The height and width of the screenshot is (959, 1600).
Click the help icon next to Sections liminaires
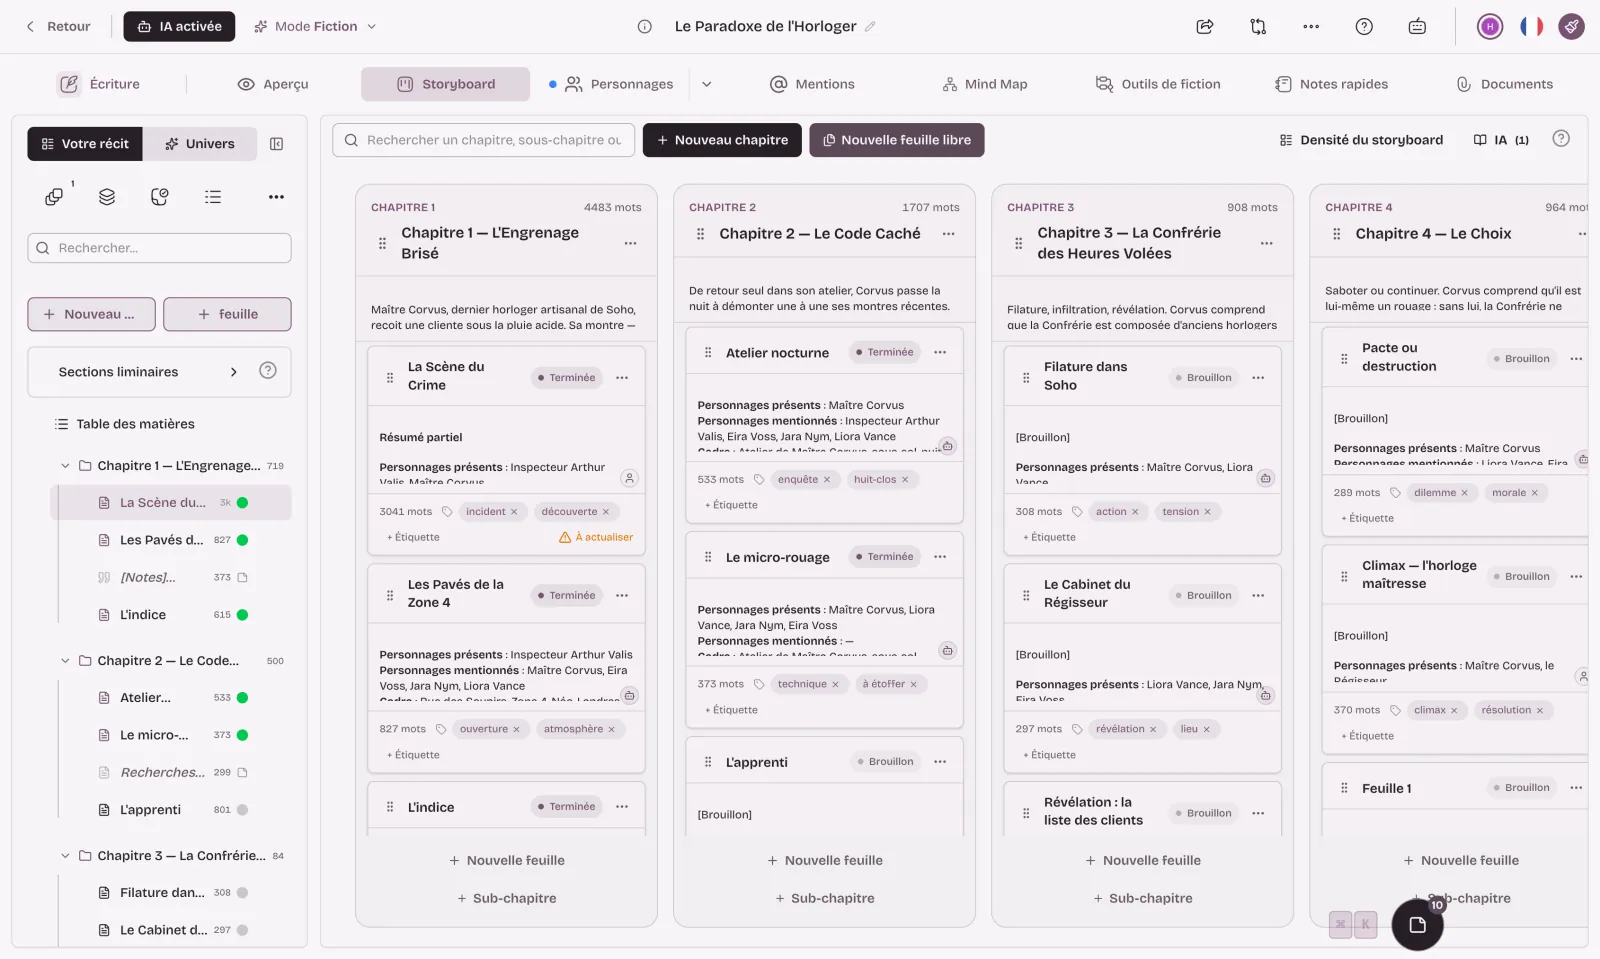[268, 371]
